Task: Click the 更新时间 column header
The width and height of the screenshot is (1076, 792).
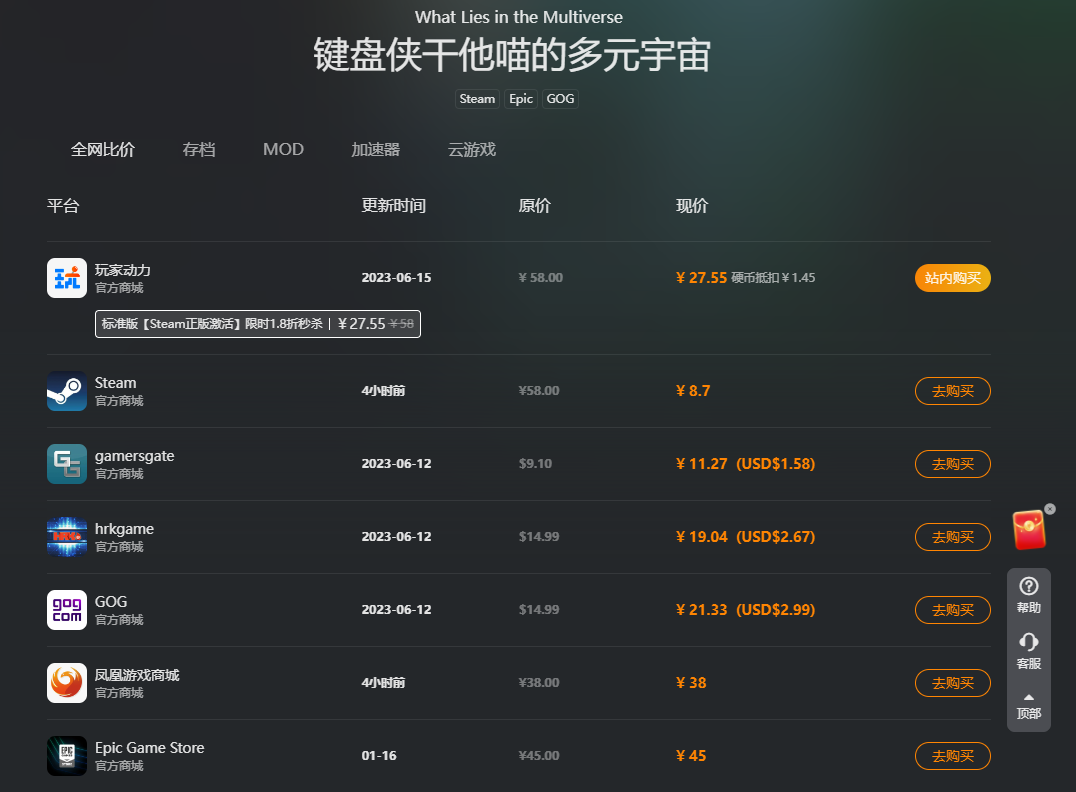Action: point(394,206)
